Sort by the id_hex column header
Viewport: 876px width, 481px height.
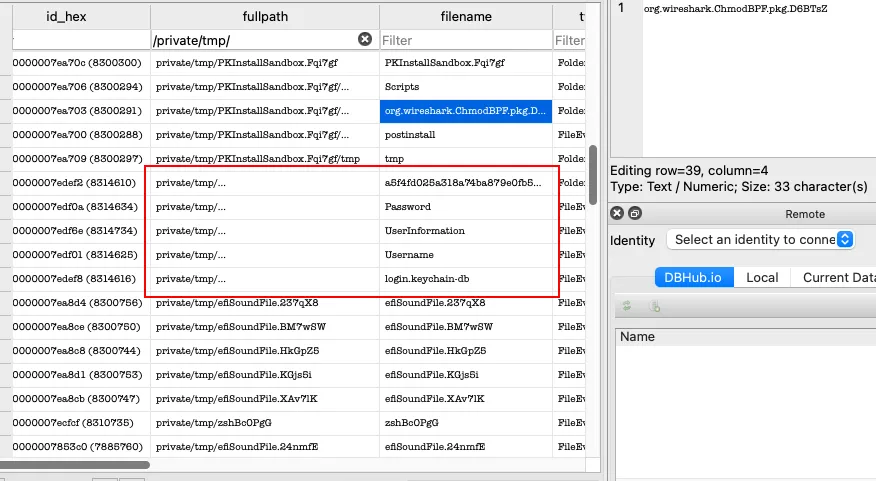click(x=81, y=17)
